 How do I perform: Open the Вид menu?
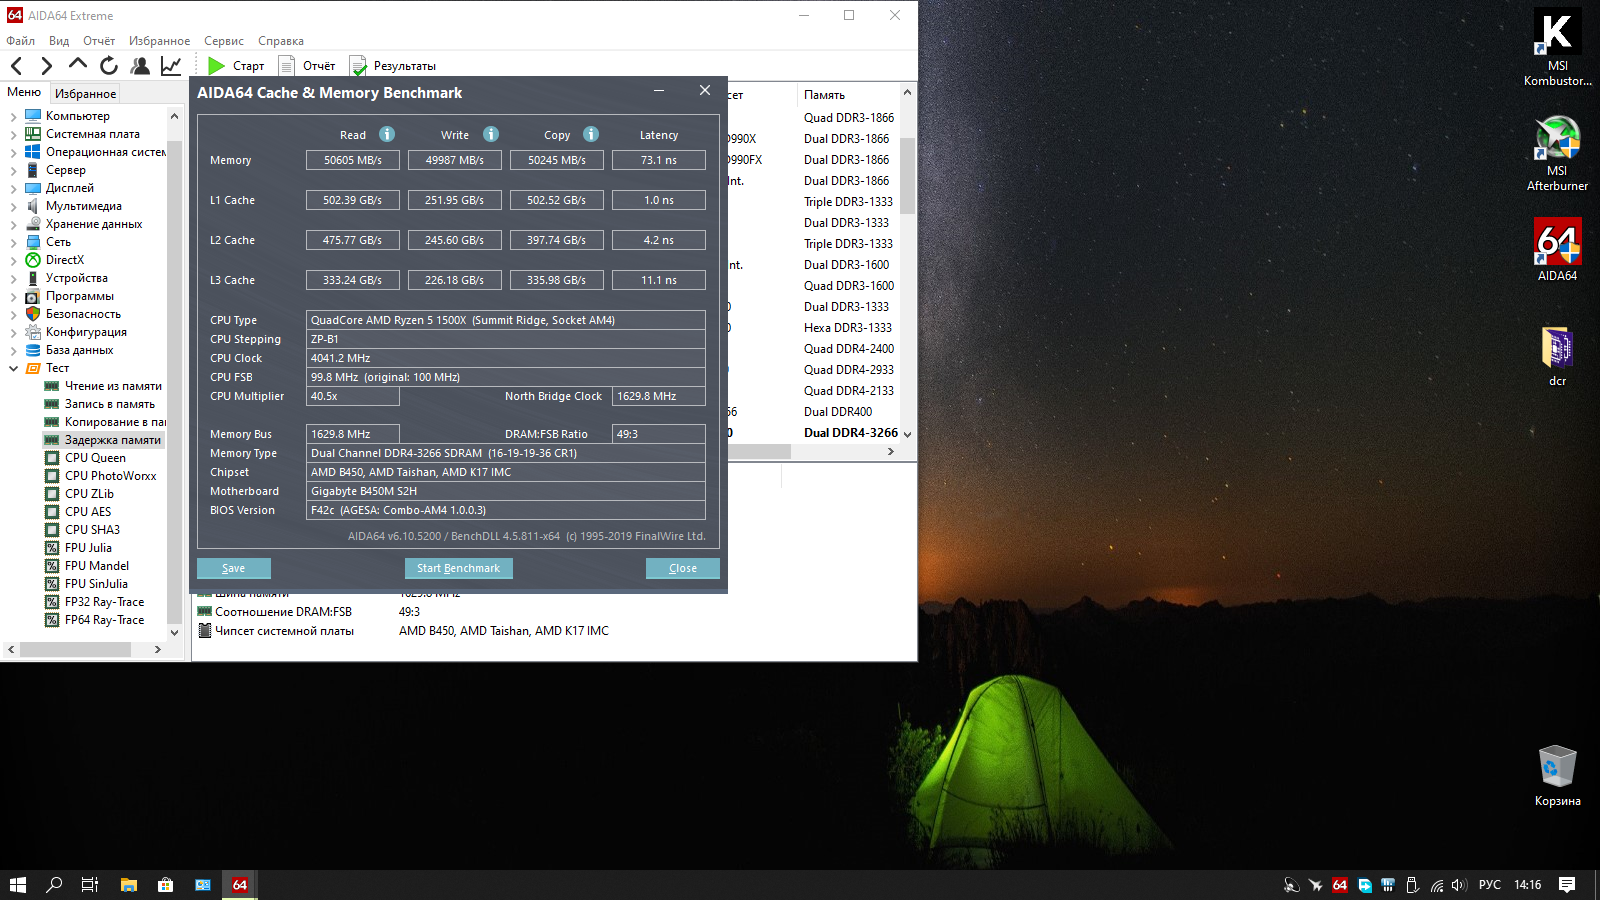[59, 41]
